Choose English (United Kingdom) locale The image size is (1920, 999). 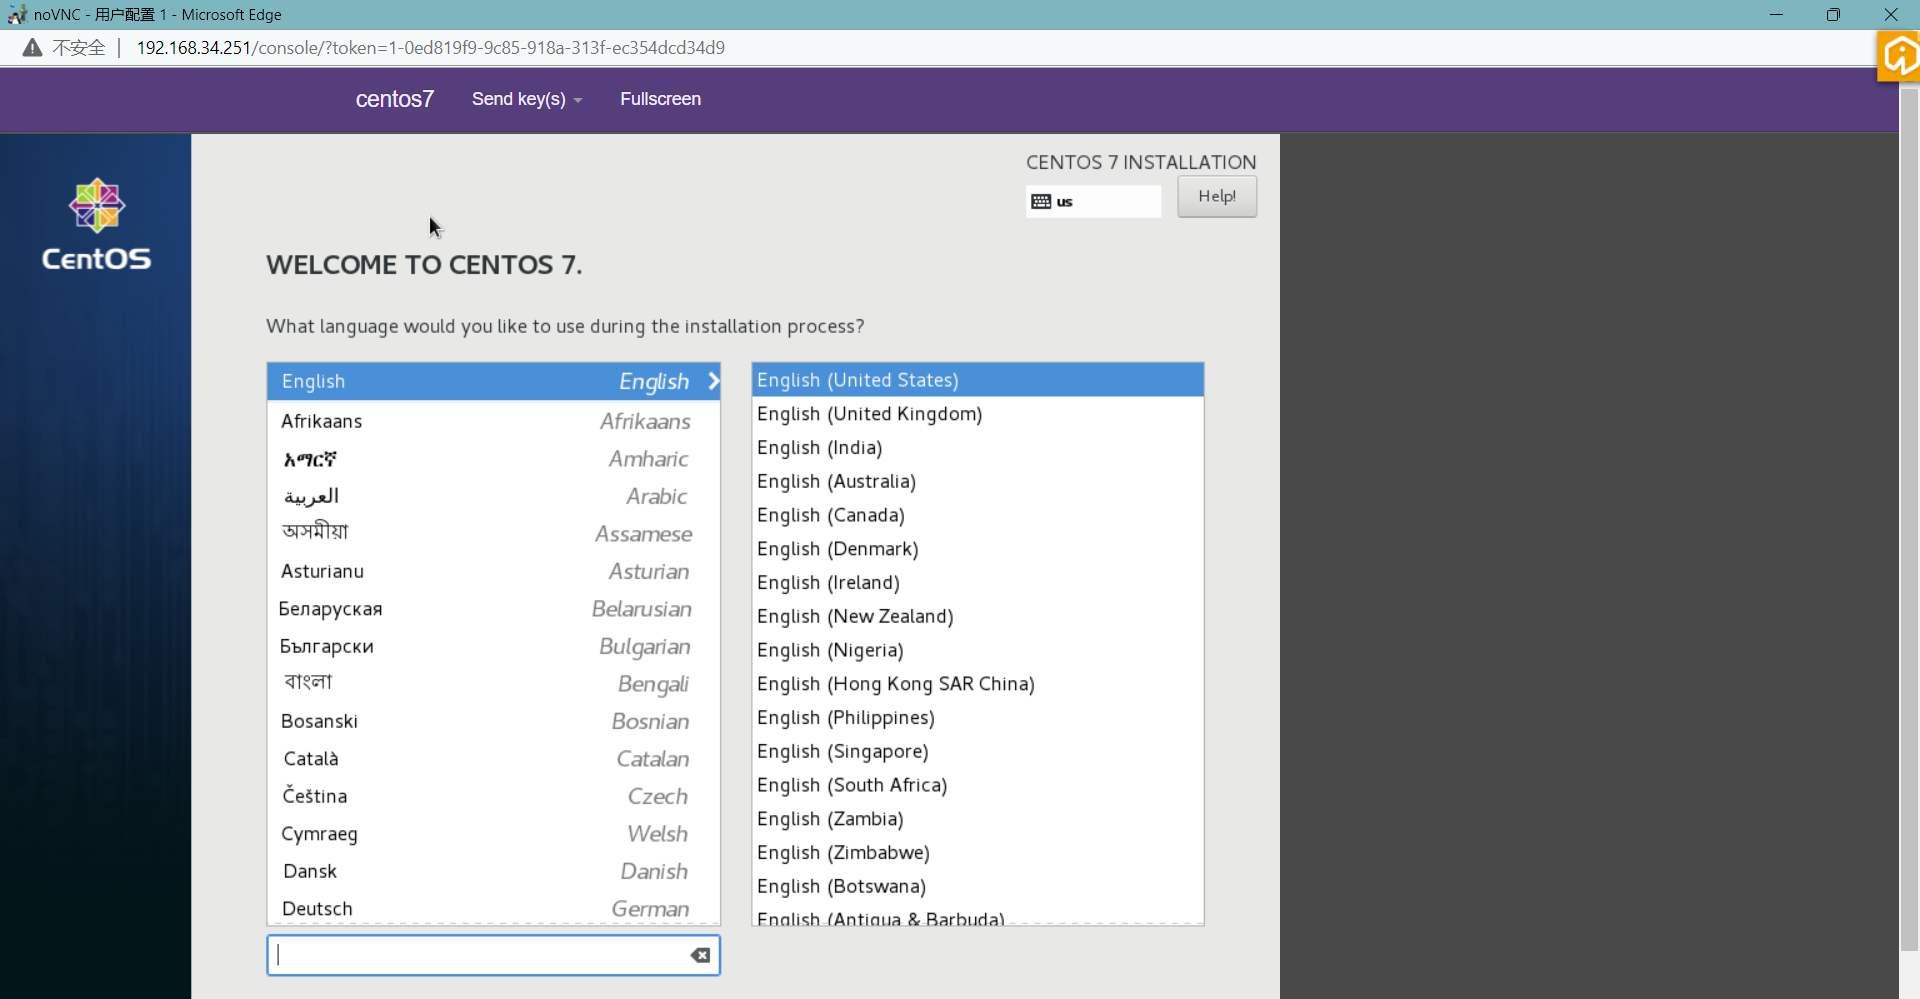coord(977,414)
